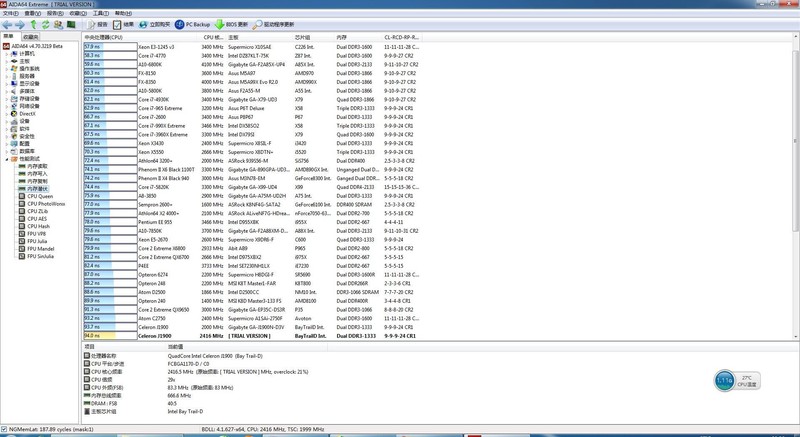Select the CPU PhotoWorxx benchmark

(42, 204)
